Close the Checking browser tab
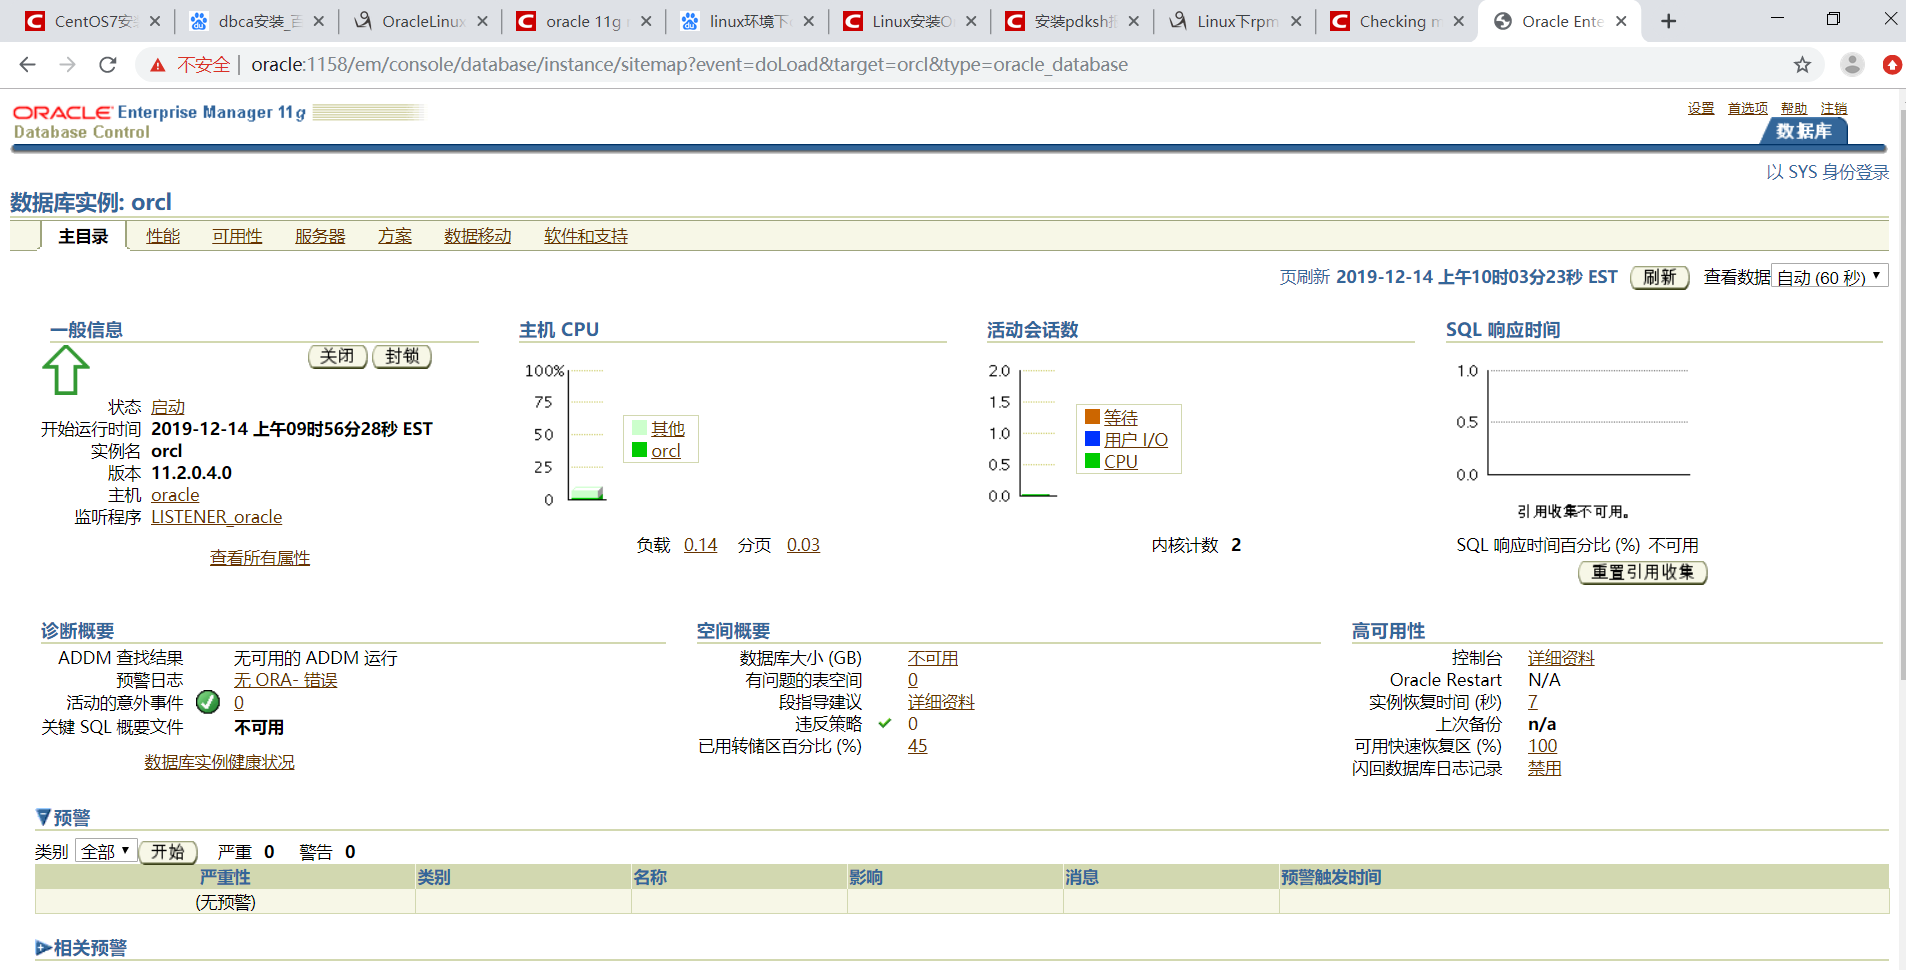1906x970 pixels. (x=1459, y=21)
